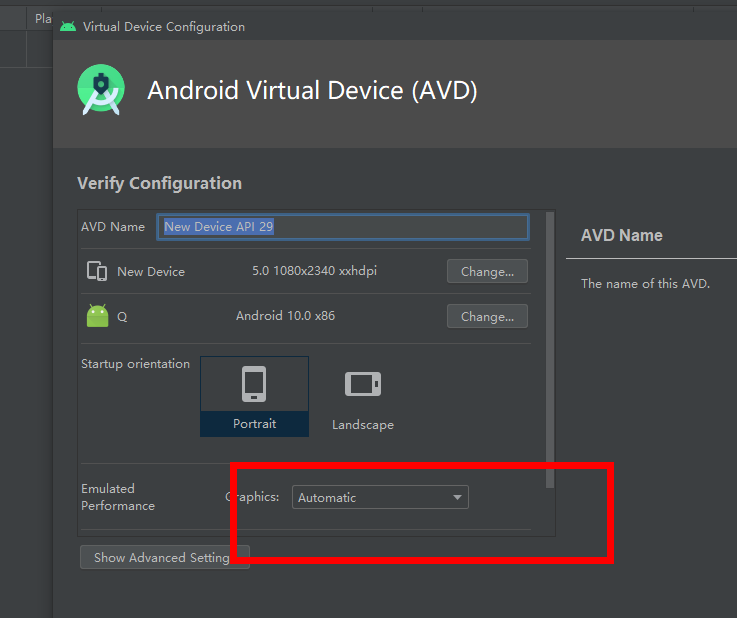
Task: Click the landscape phone icon
Action: tap(363, 384)
